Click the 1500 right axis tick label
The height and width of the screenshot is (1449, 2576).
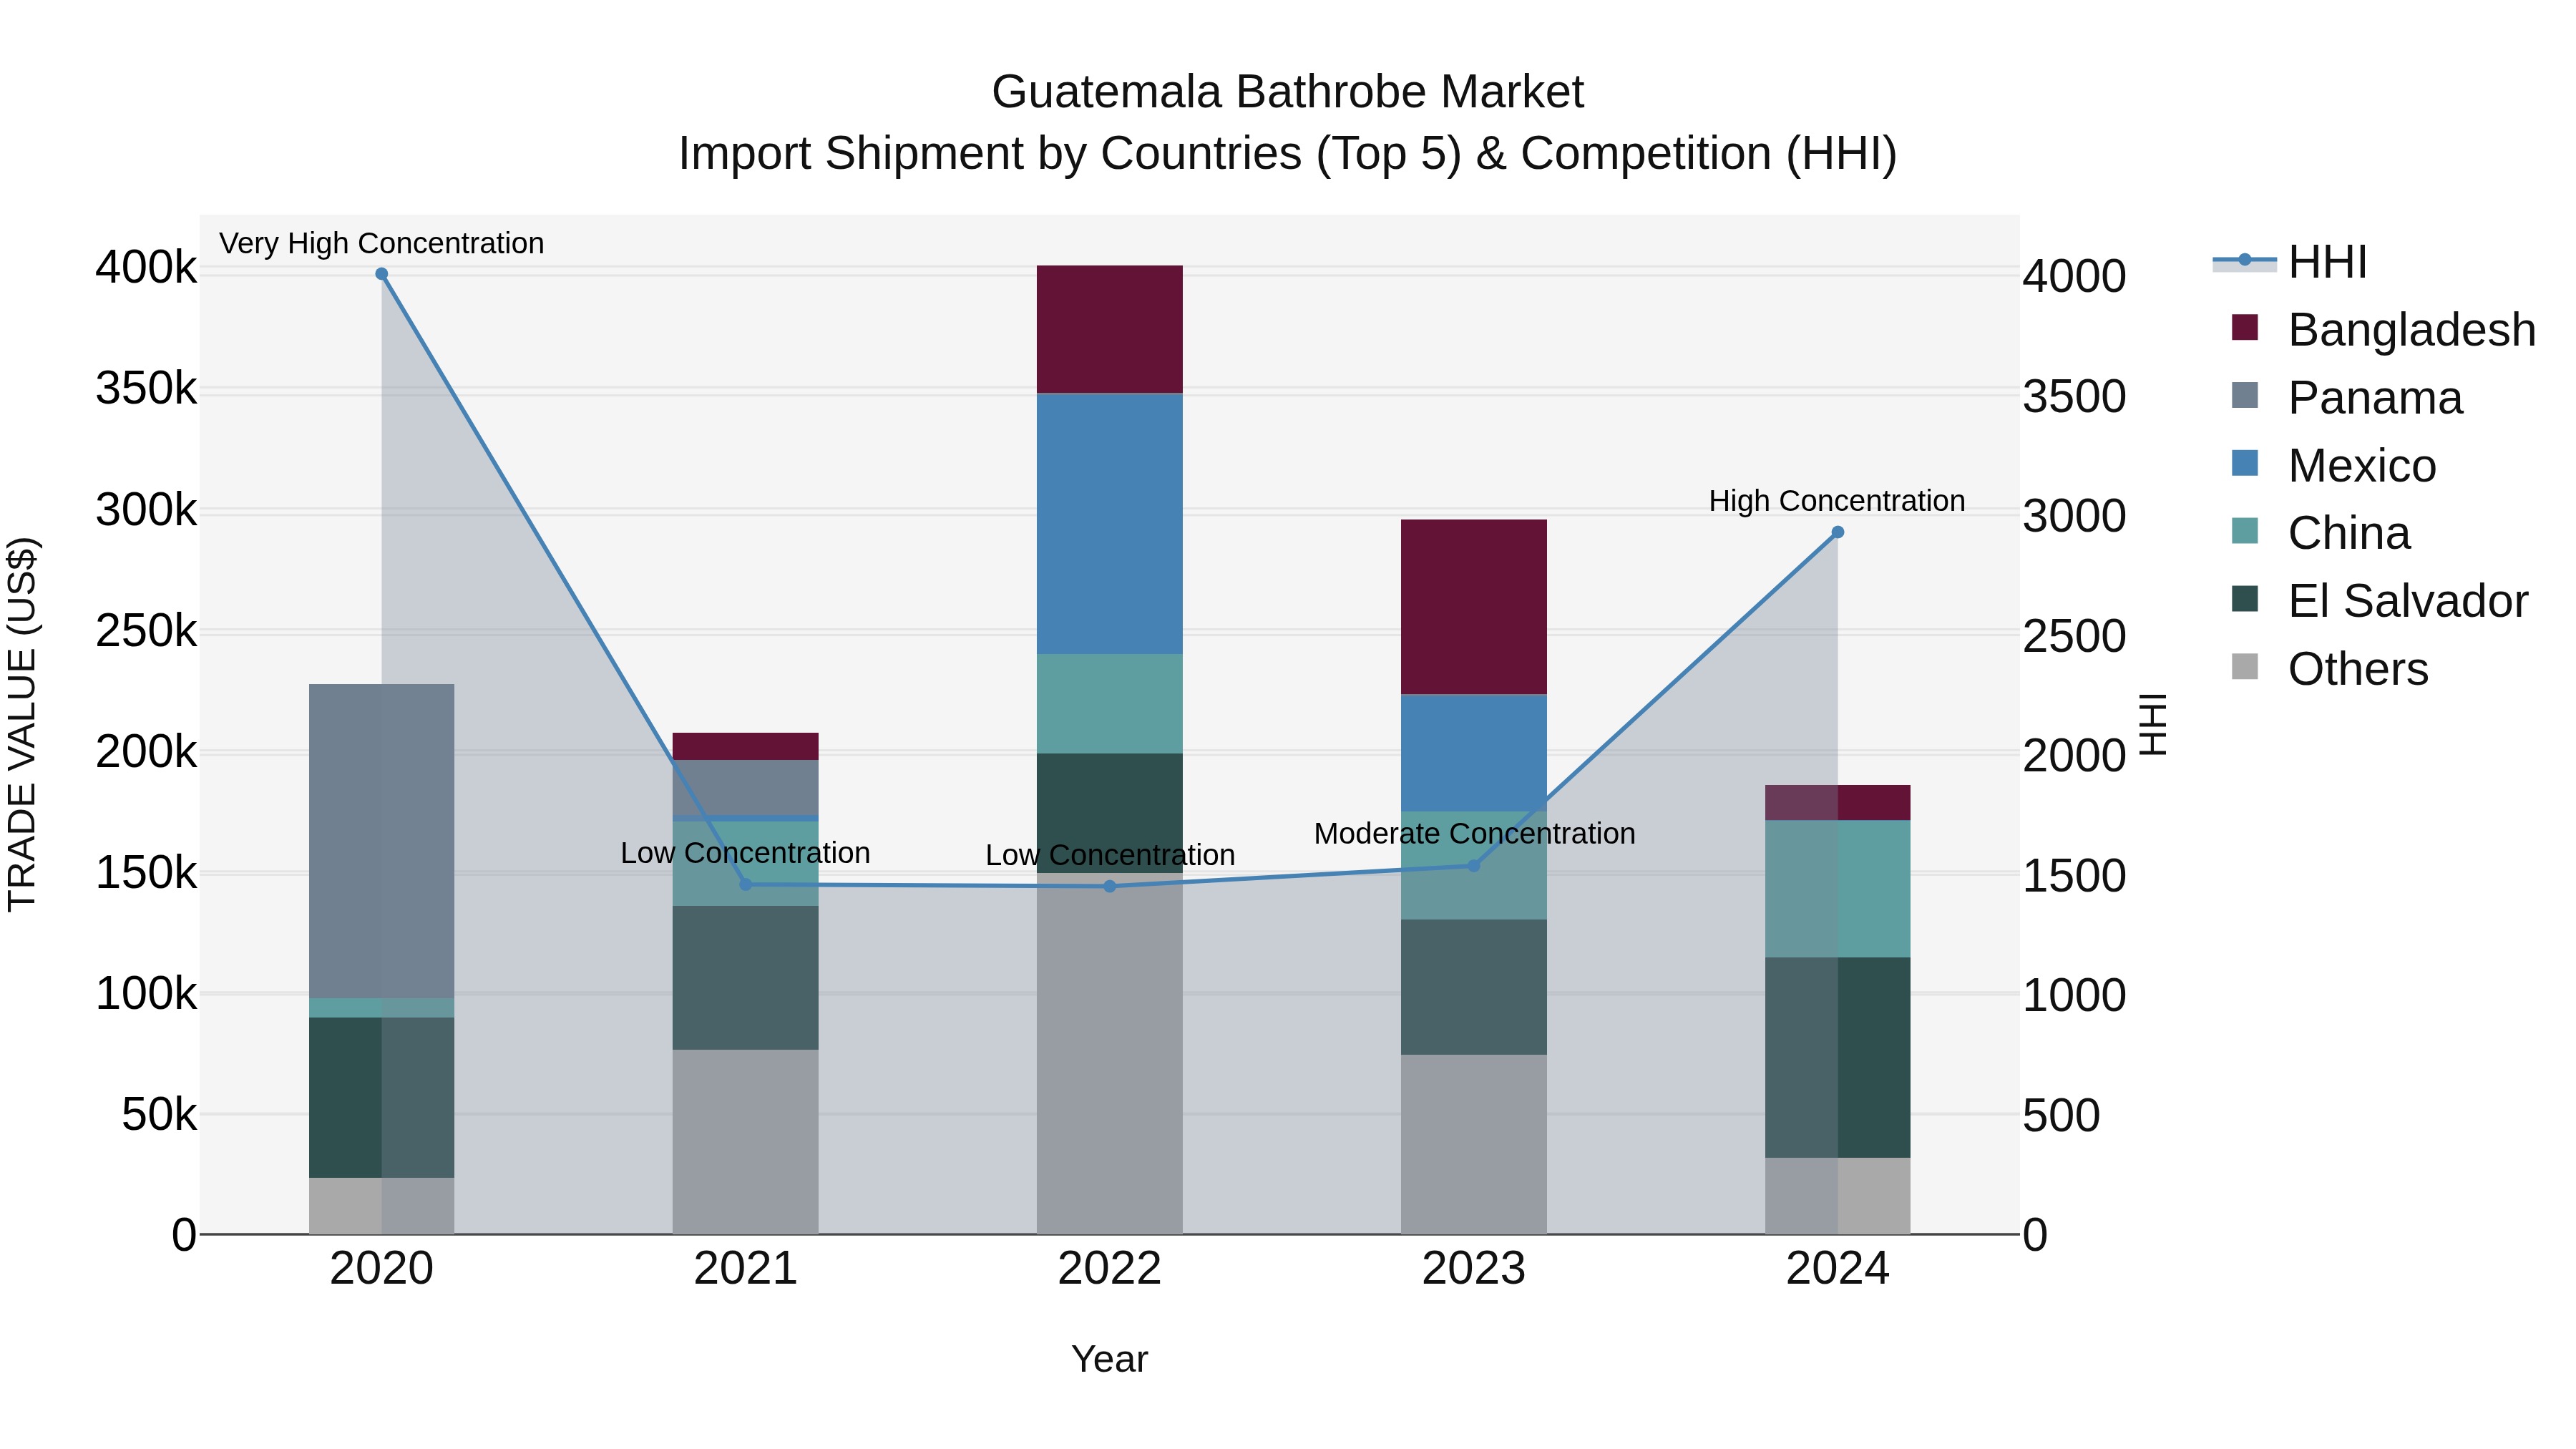[2074, 876]
